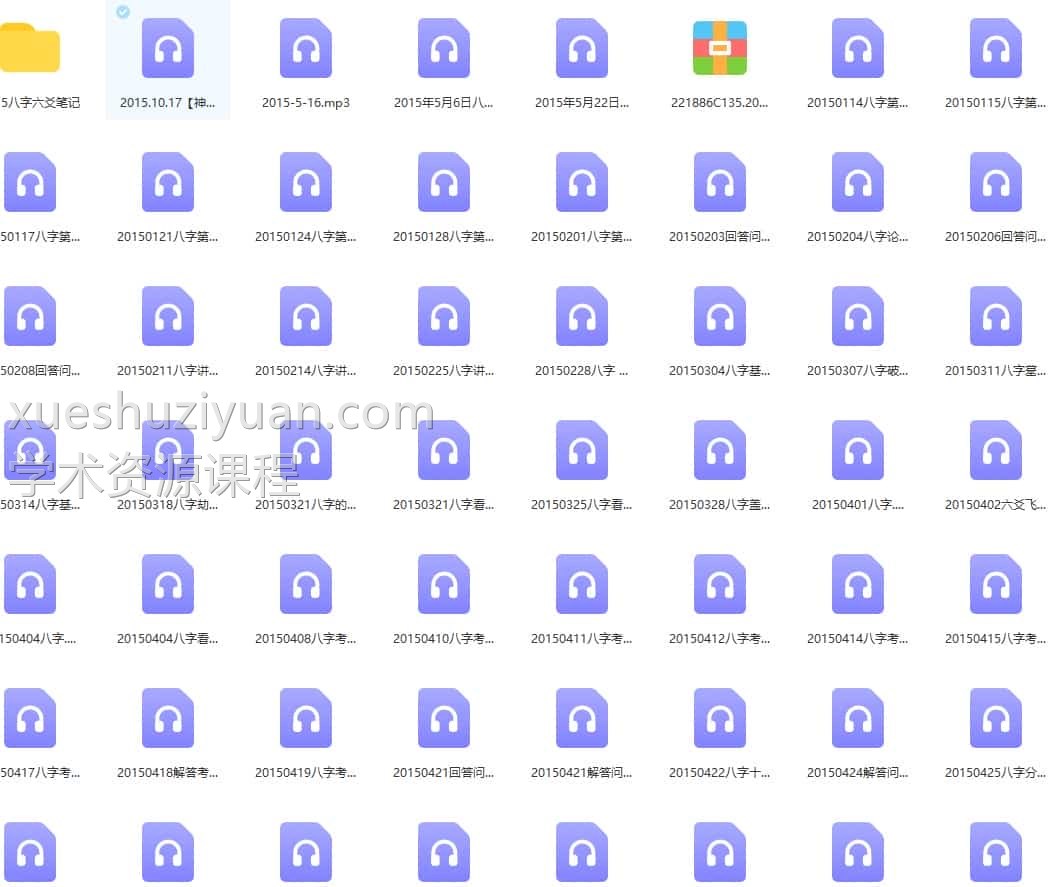Image resolution: width=1064 pixels, height=887 pixels.
Task: Play the 20150307八字破 recording
Action: coord(857,315)
